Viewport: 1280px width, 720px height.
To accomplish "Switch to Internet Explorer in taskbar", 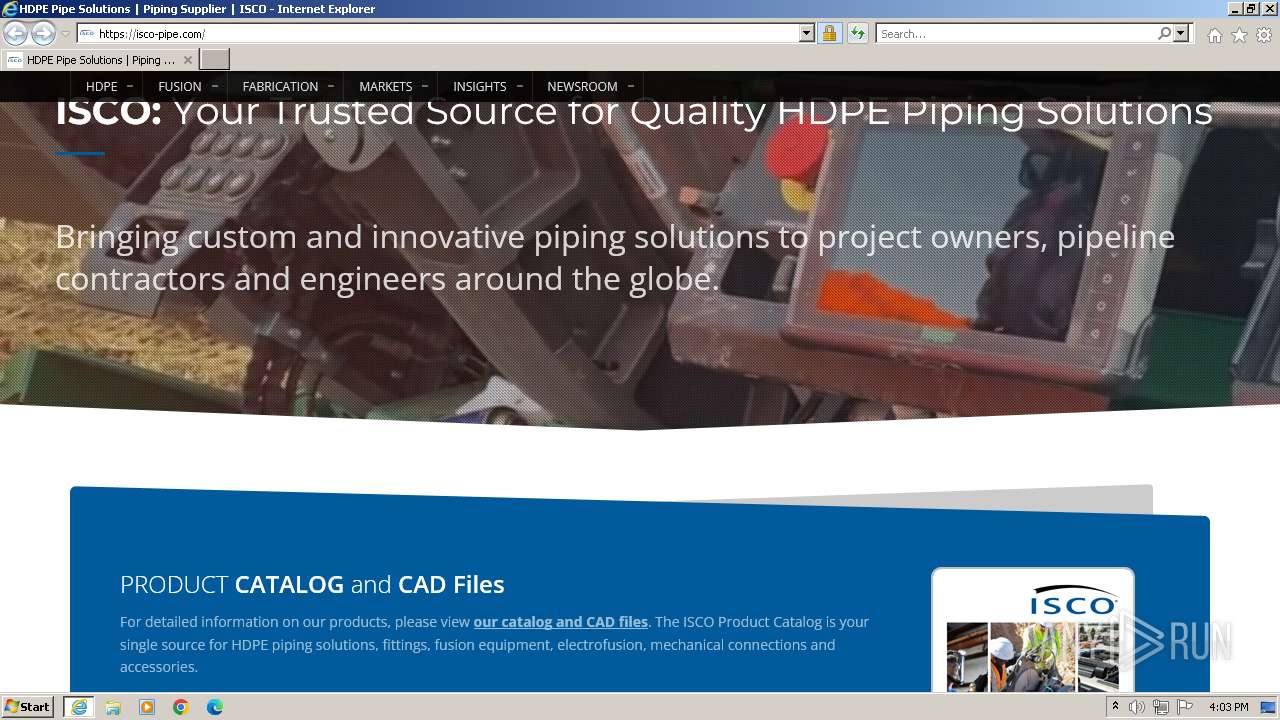I will point(79,707).
